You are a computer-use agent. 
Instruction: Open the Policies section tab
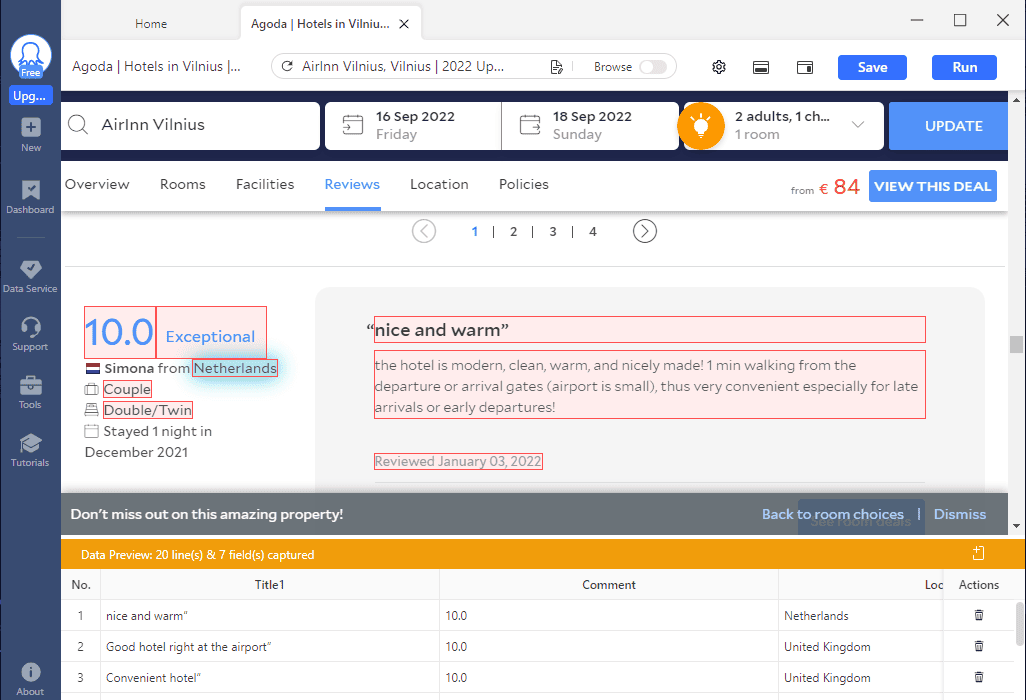pos(523,184)
